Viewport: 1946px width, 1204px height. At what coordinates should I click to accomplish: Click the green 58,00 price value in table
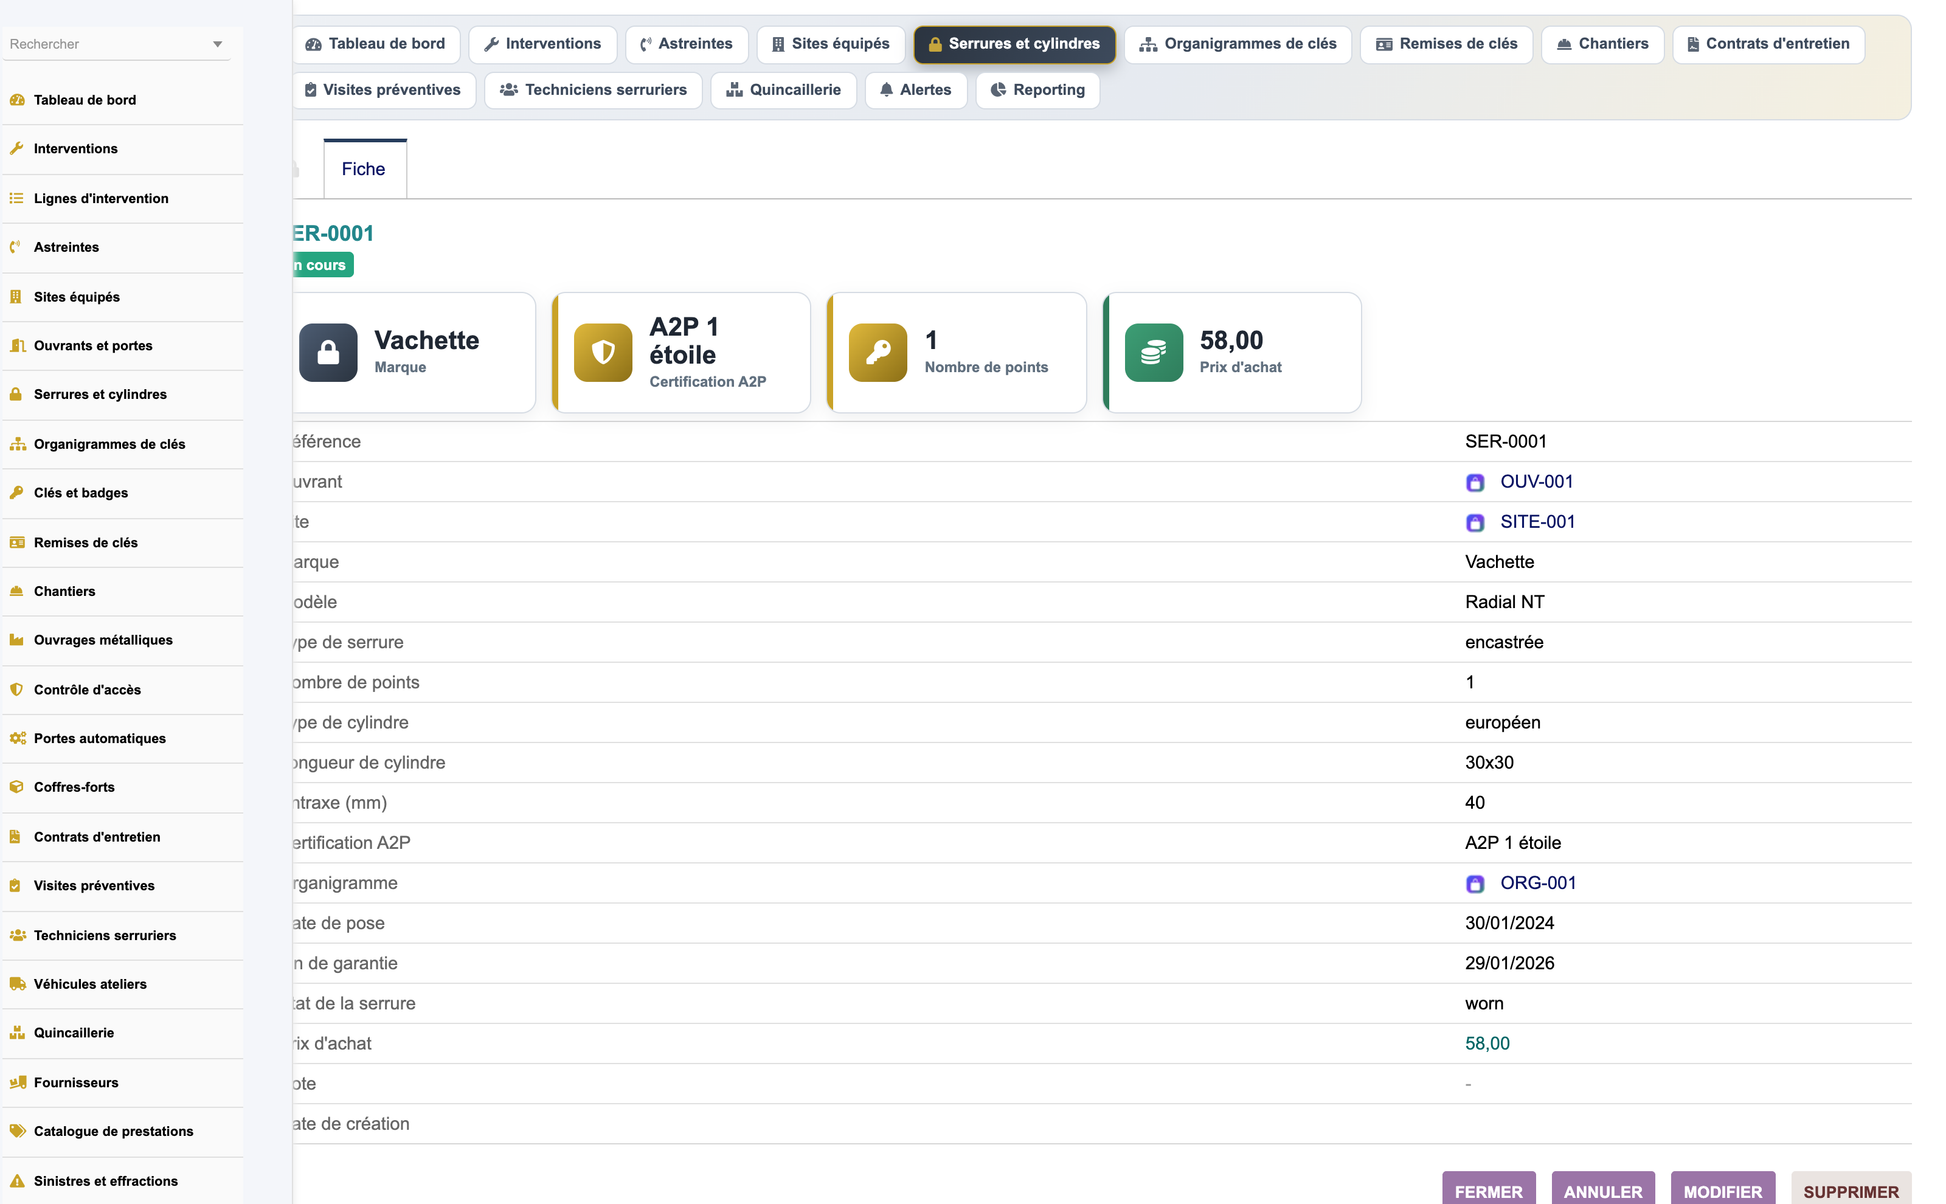pyautogui.click(x=1487, y=1043)
